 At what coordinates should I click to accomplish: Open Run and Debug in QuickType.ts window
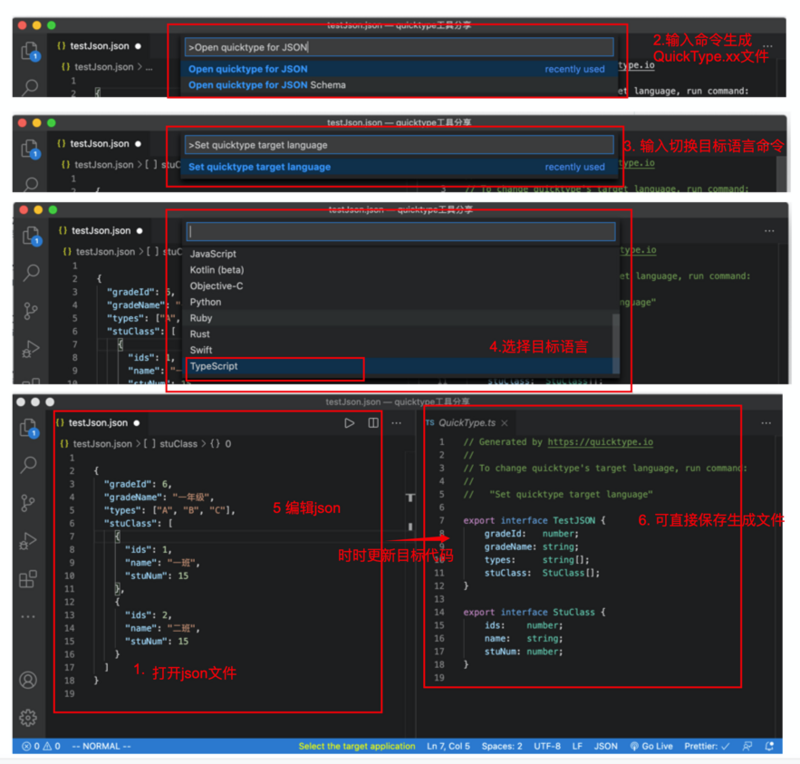29,541
